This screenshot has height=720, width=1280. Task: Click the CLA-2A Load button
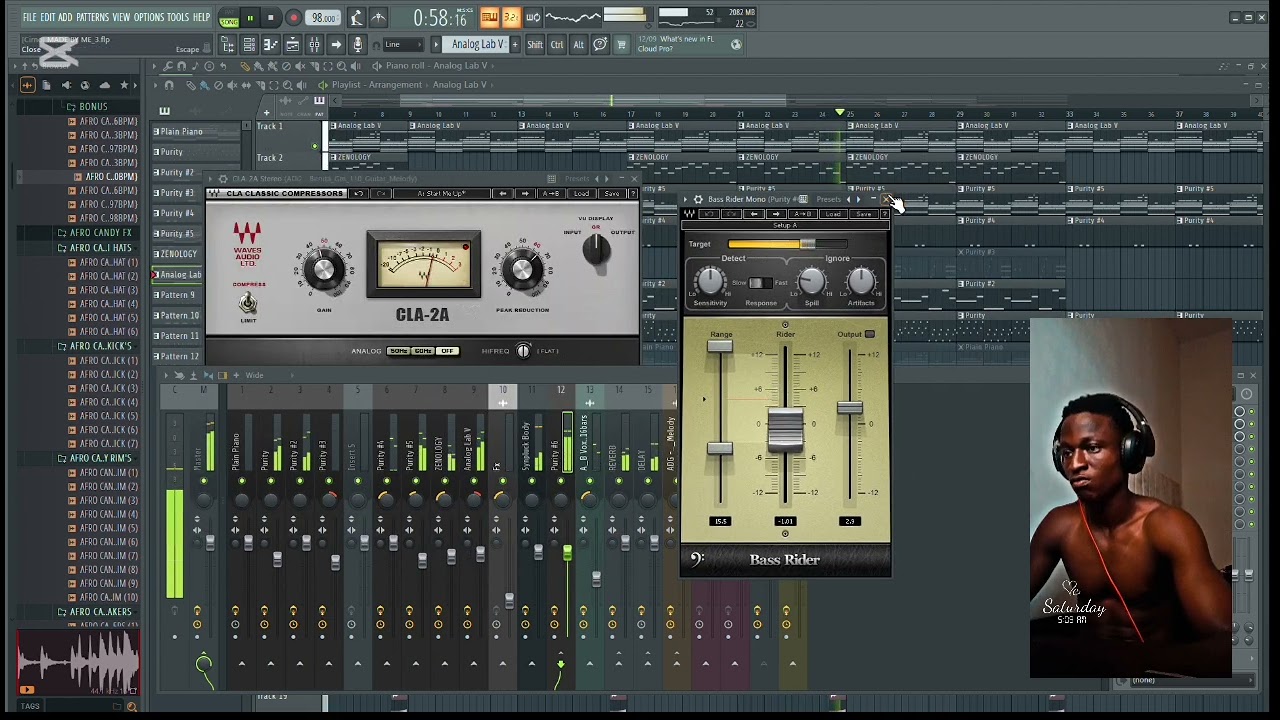click(581, 193)
